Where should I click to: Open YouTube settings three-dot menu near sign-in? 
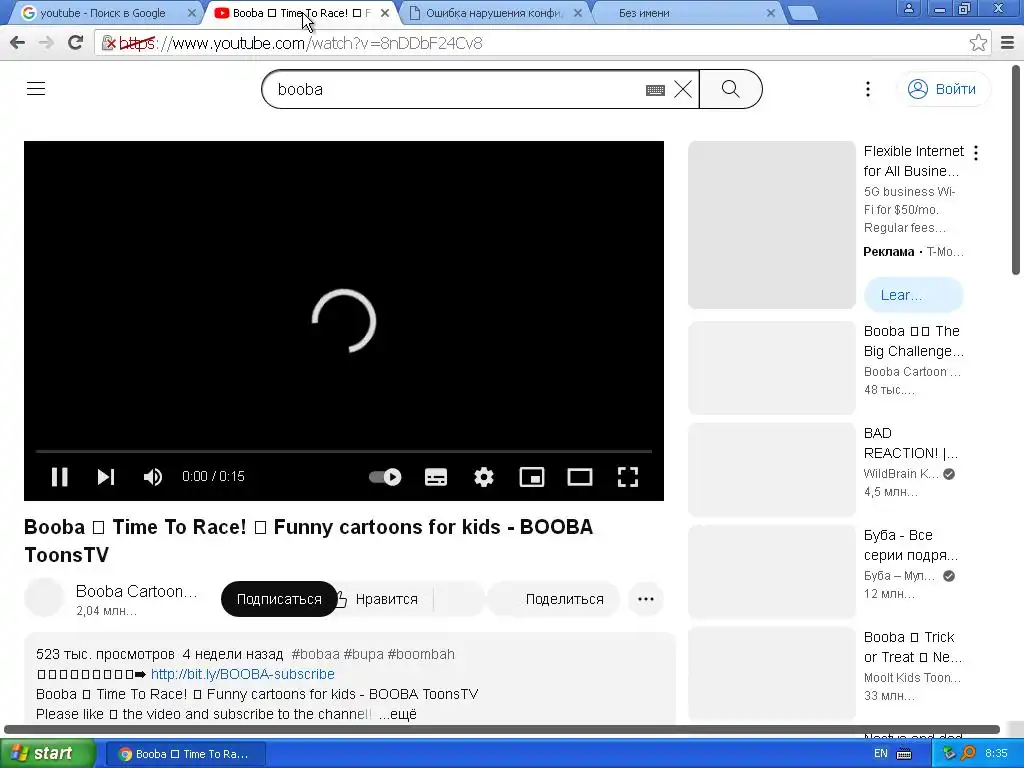(x=868, y=89)
